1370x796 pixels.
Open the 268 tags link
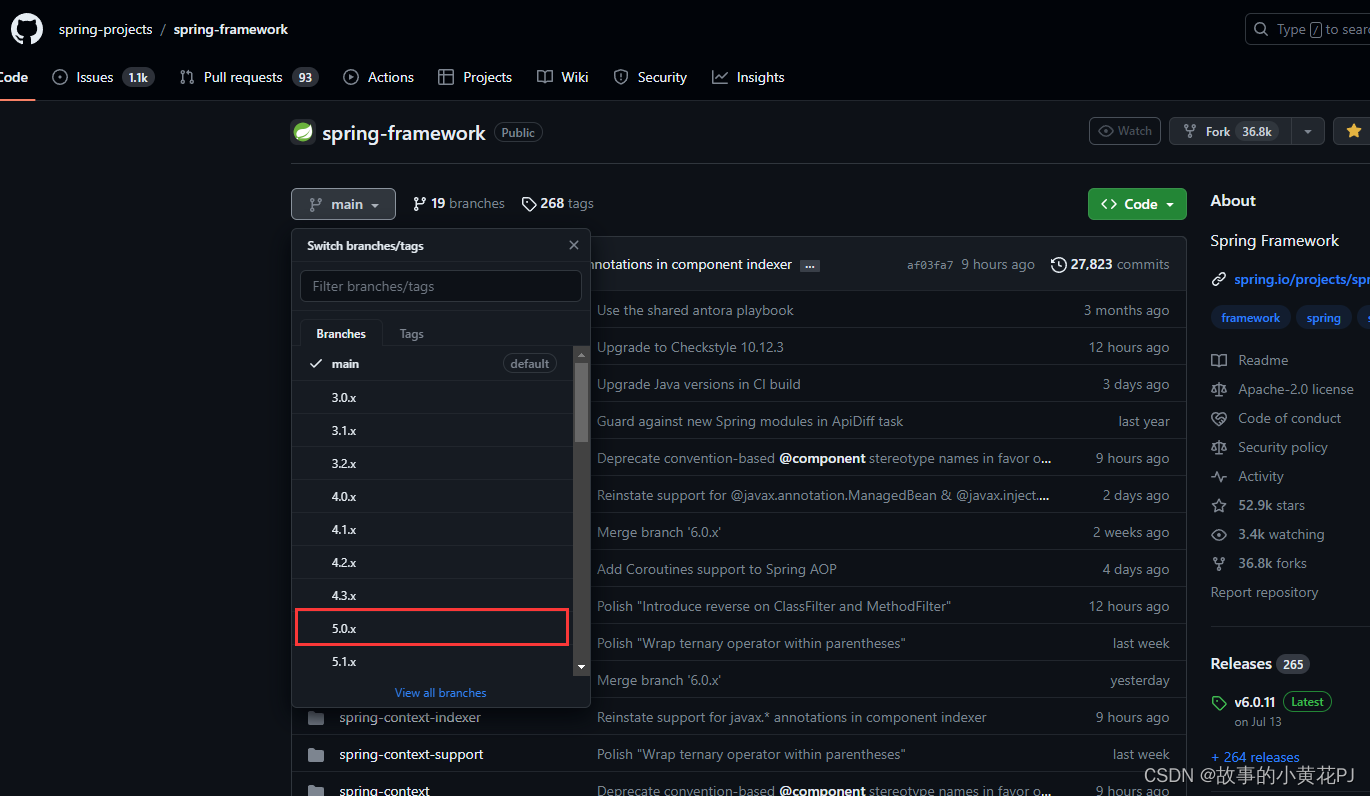[x=558, y=203]
